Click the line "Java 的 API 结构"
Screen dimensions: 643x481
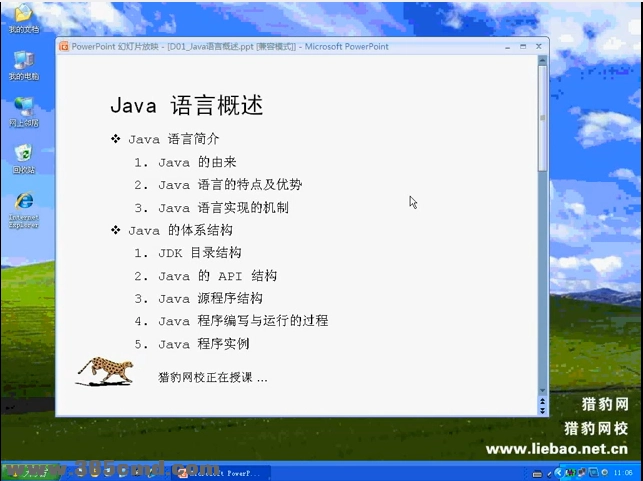(x=217, y=276)
